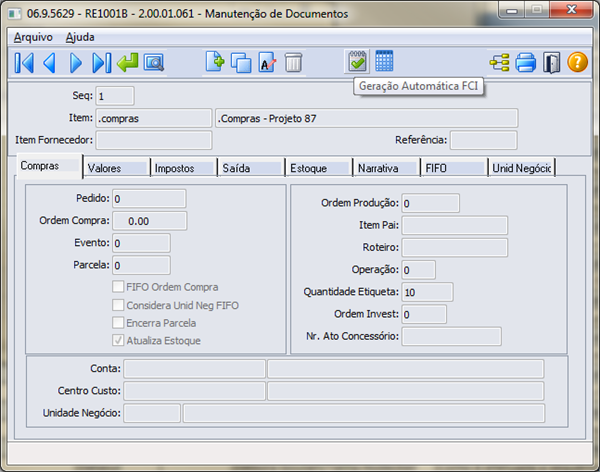
Task: Modify the record with edit icon
Action: coord(267,62)
